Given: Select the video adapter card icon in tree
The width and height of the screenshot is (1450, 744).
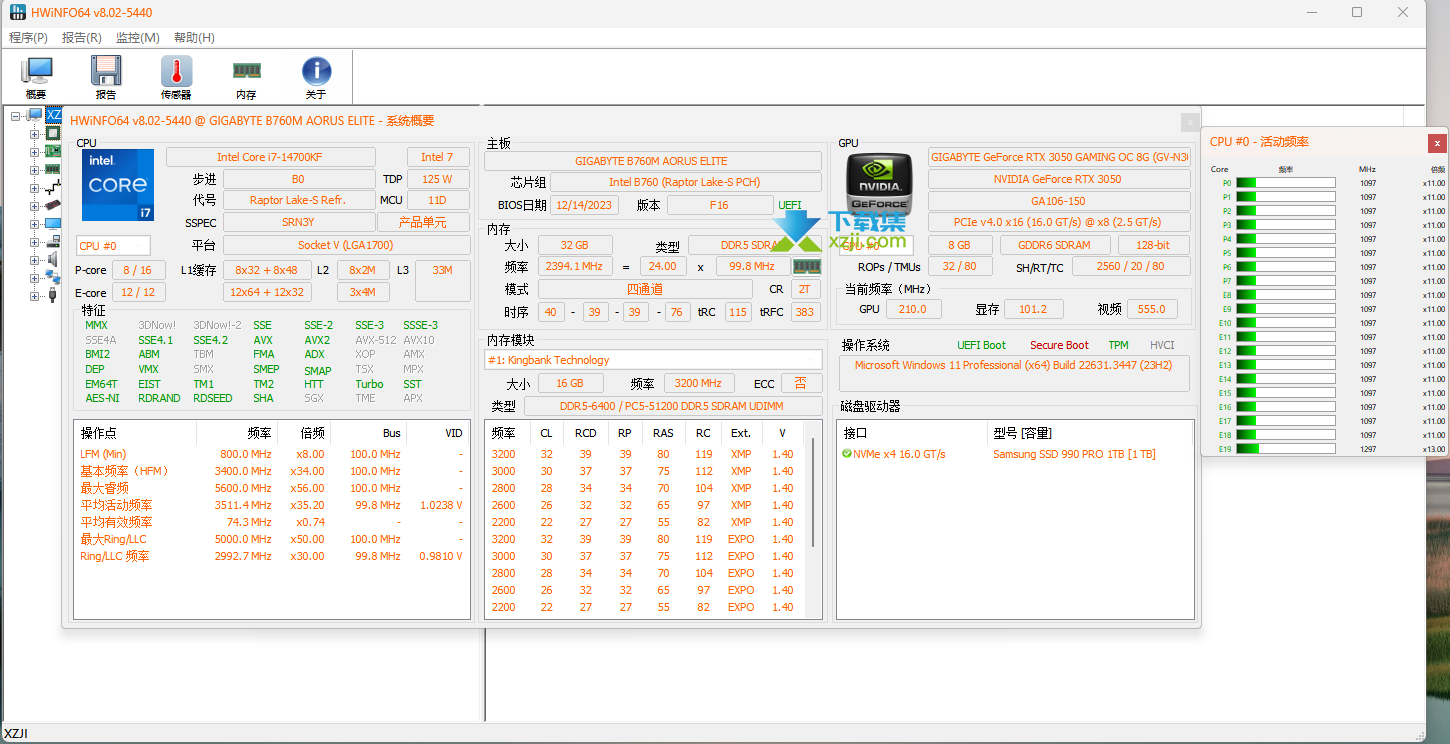Looking at the screenshot, I should pos(53,206).
